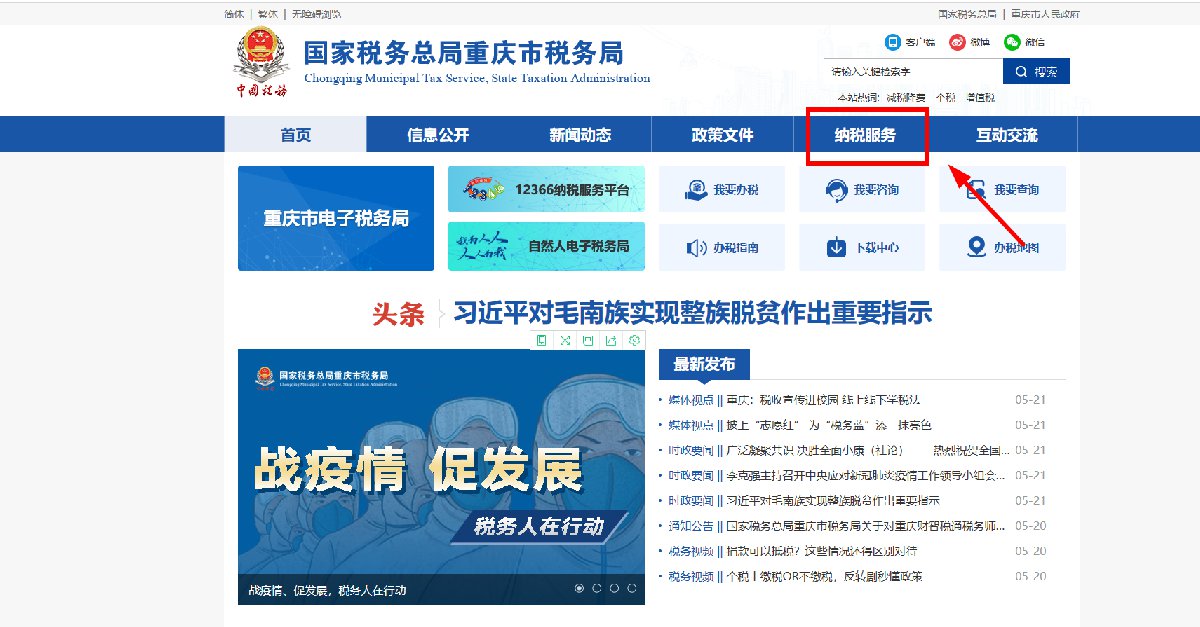Click the carousel caption 战疫情、促发展，税务人在行动
This screenshot has width=1200, height=627.
tap(327, 590)
